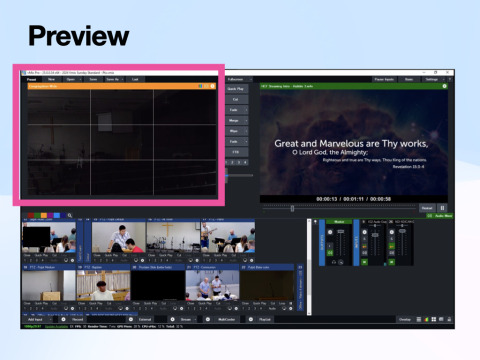Click the red category color swatch

[31, 215]
